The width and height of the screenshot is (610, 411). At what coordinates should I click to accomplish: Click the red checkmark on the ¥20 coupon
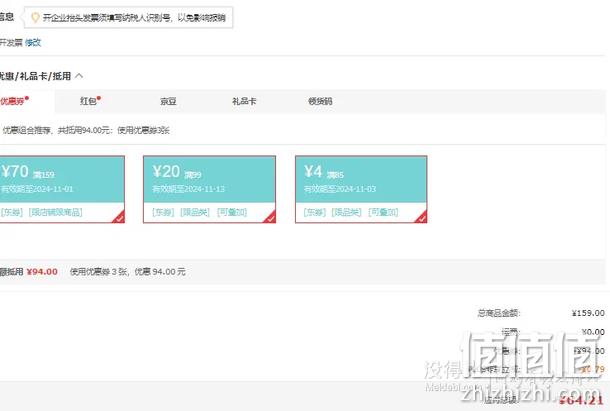pyautogui.click(x=270, y=218)
